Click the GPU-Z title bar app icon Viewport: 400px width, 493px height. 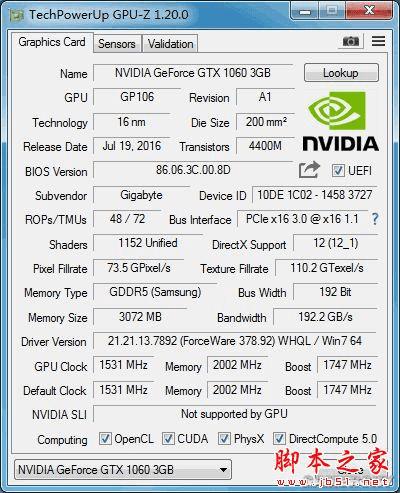(x=16, y=15)
